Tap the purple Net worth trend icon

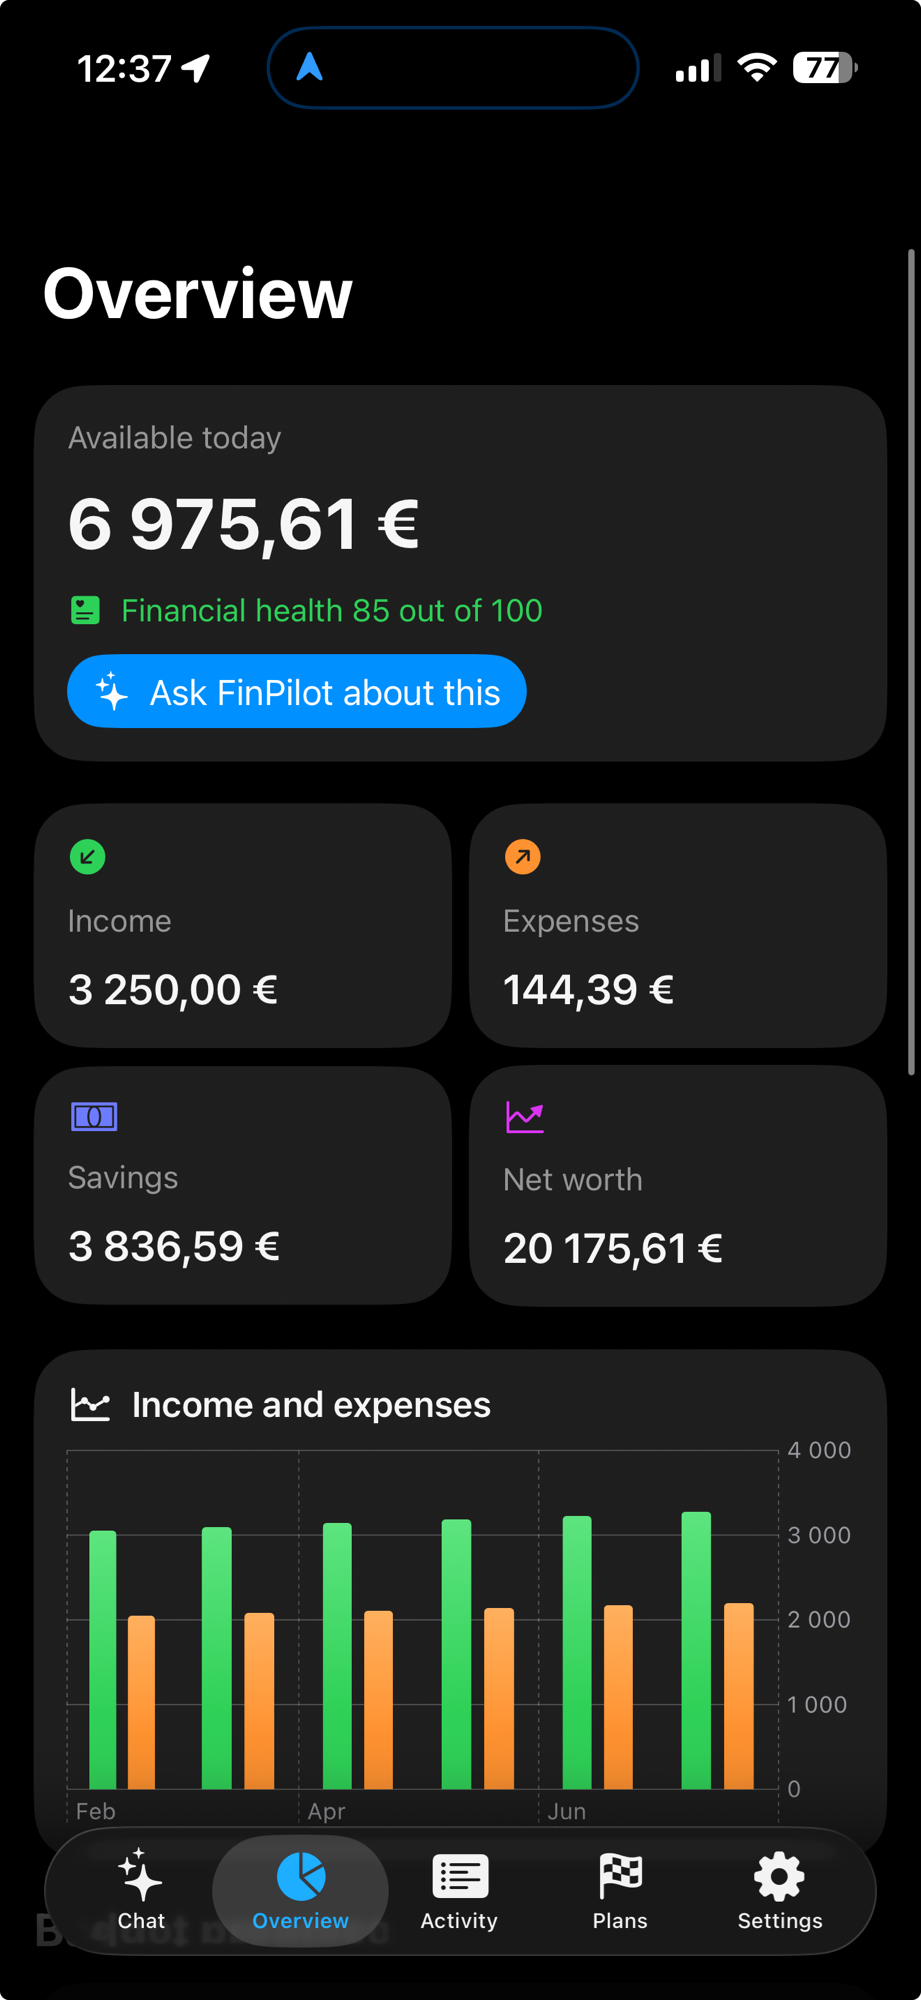pyautogui.click(x=525, y=1117)
